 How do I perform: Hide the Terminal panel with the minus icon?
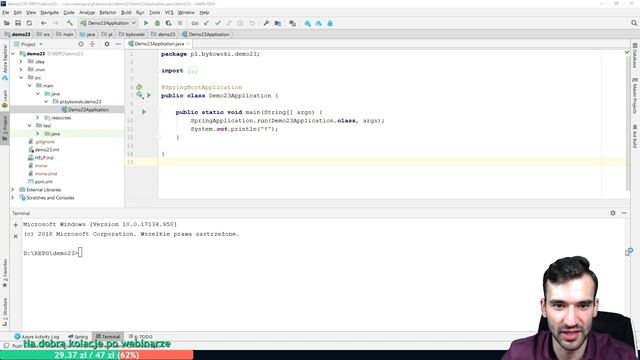(x=624, y=213)
